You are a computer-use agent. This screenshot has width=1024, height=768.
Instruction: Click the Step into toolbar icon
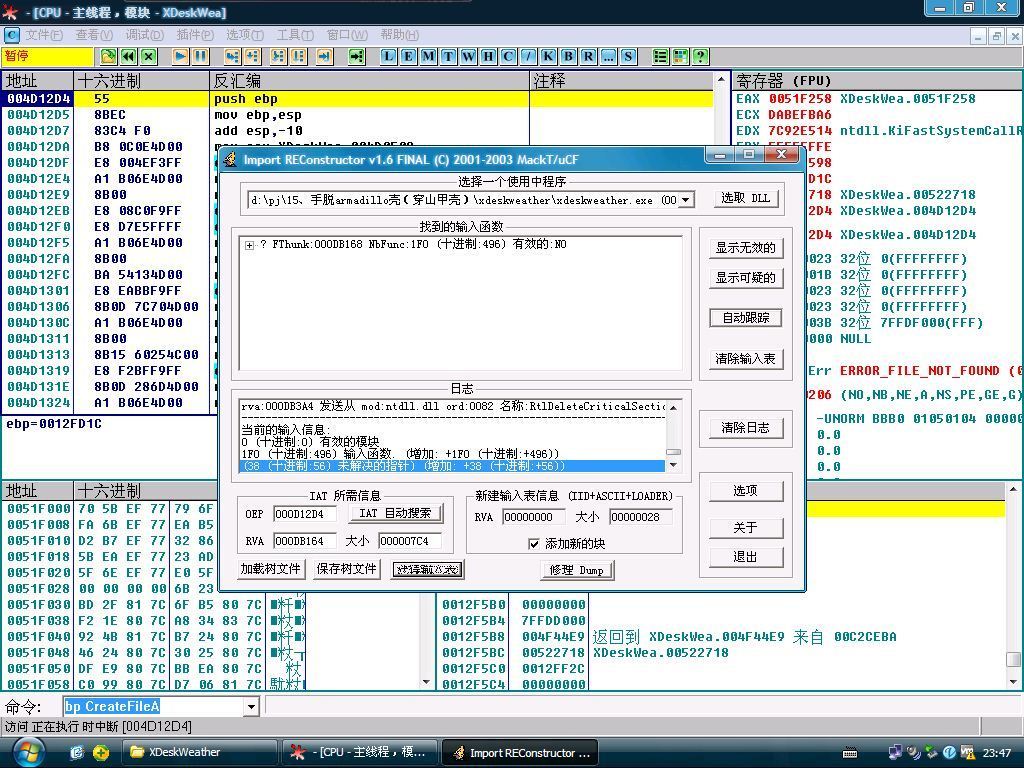click(232, 56)
